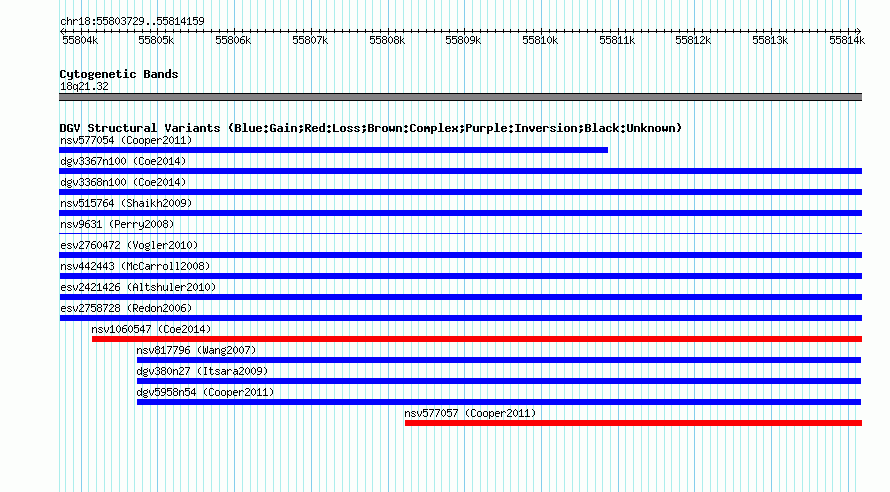Click the blue gain bar under dgv3367n100
The image size is (890, 492).
click(x=460, y=171)
